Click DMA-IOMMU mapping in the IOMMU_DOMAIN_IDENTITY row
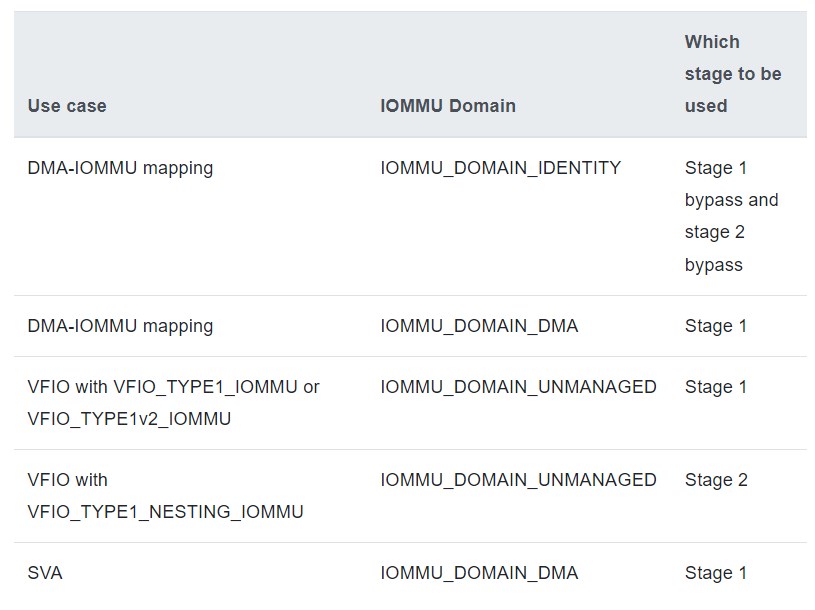Viewport: 815px width, 610px height. (x=120, y=168)
